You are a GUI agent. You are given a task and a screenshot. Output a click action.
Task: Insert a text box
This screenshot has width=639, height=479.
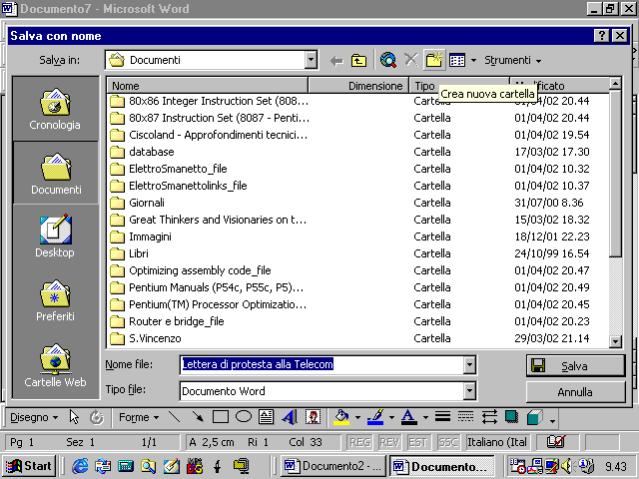pyautogui.click(x=266, y=417)
